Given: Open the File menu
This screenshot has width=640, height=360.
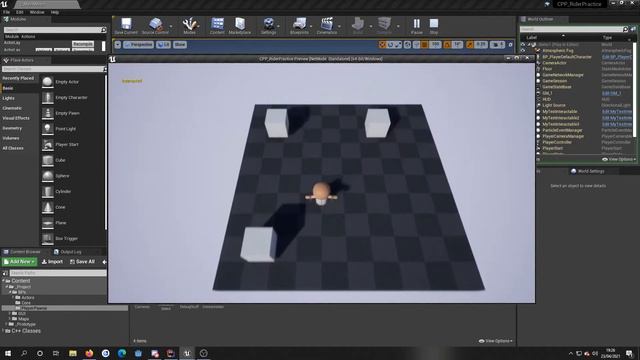Looking at the screenshot, I should [7, 12].
